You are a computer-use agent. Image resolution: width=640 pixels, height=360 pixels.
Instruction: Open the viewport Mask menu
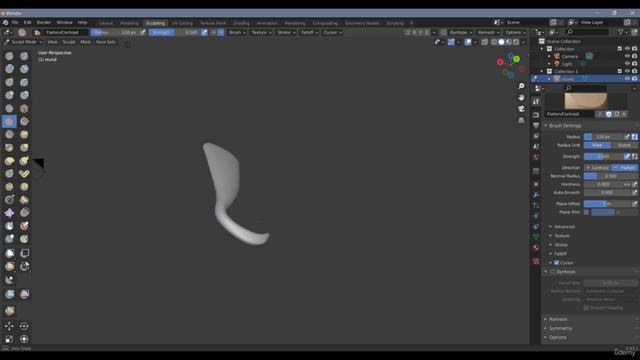pos(85,42)
